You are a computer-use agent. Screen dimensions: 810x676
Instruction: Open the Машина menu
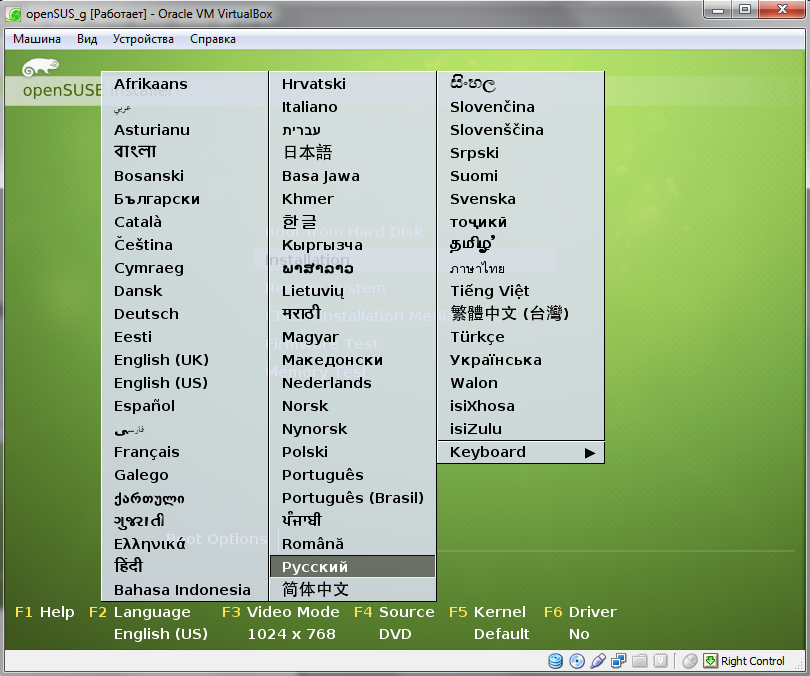tap(37, 39)
